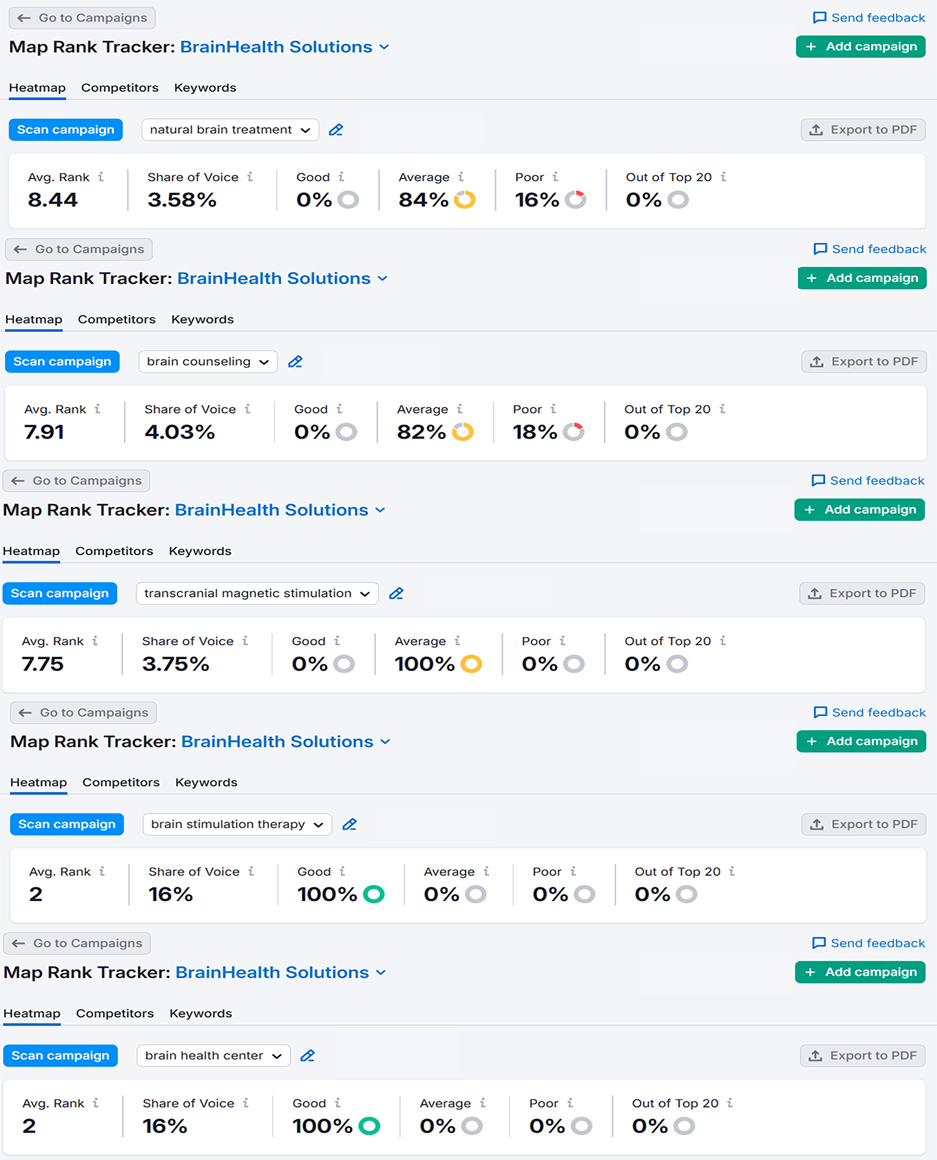Click the edit pencil beside "natural brain treatment"
The height and width of the screenshot is (1160, 937).
tap(336, 130)
